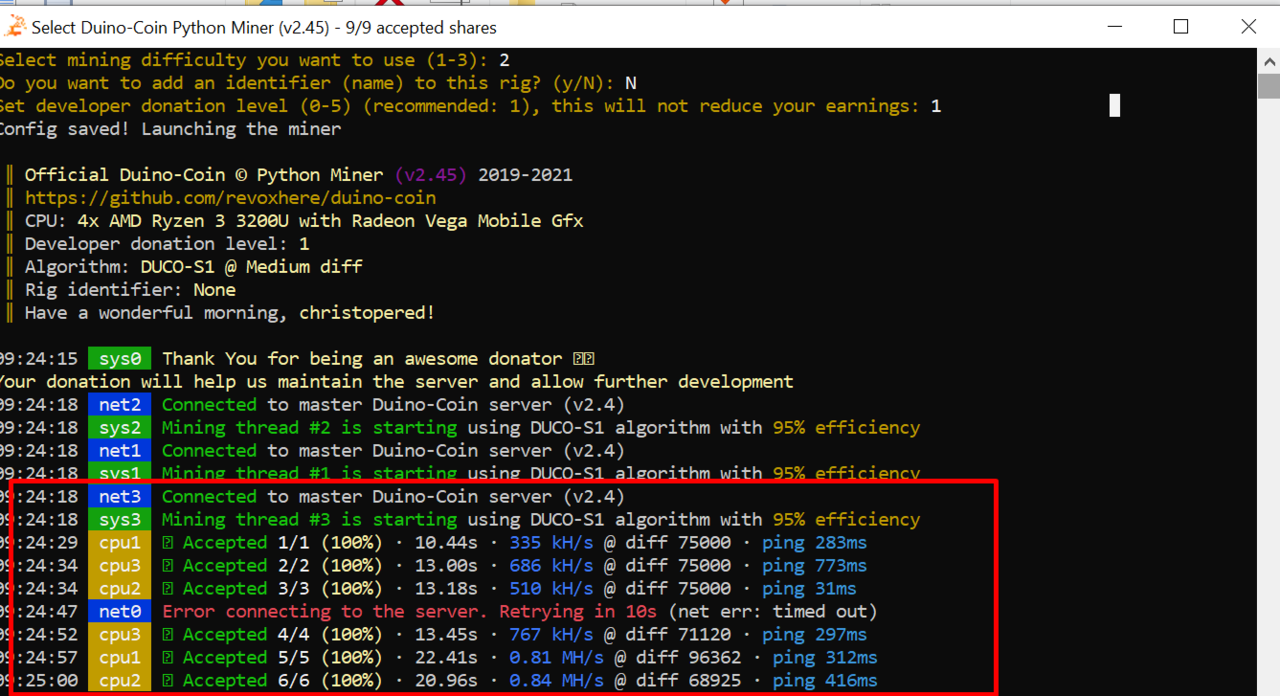This screenshot has width=1280, height=696.
Task: Click 'Config saved! Launching the miner'
Action: (170, 129)
